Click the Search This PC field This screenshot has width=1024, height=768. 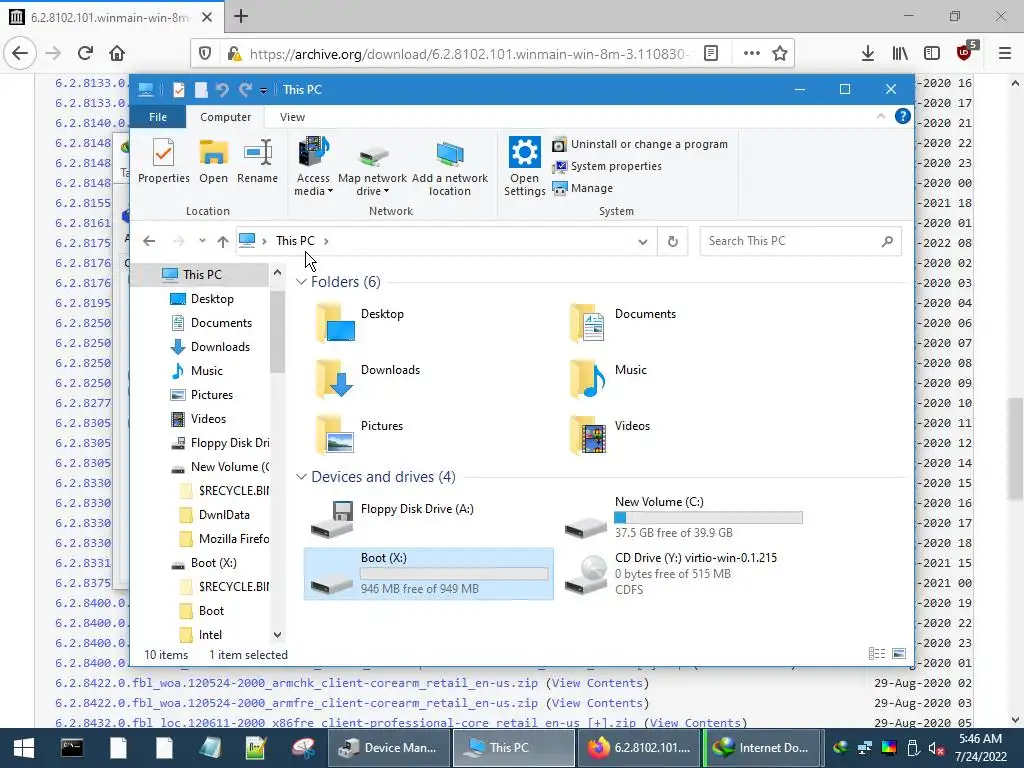[x=801, y=241]
